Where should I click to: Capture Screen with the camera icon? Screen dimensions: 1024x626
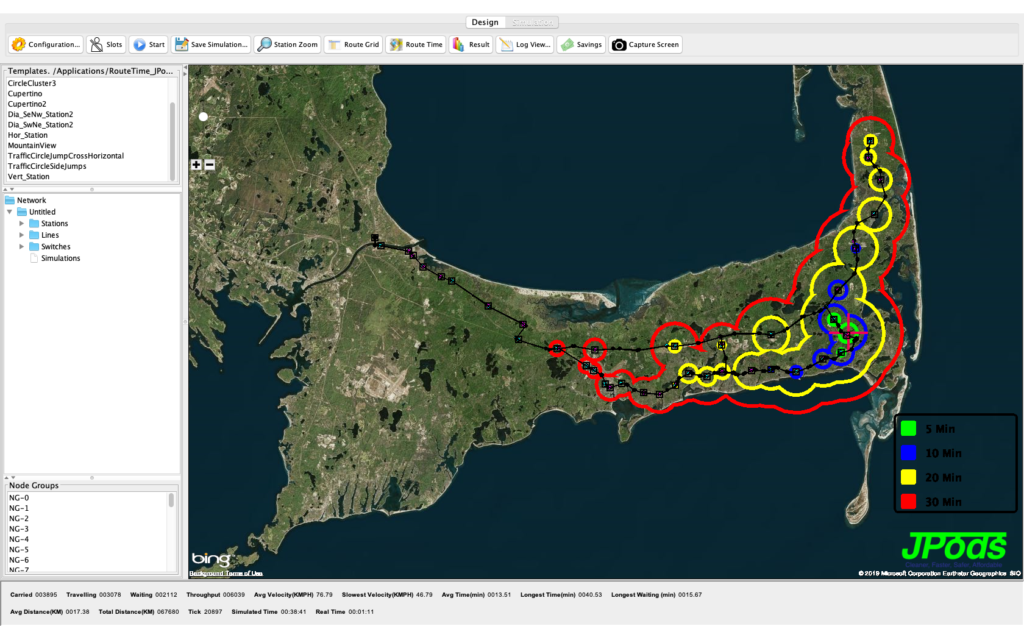coord(620,45)
